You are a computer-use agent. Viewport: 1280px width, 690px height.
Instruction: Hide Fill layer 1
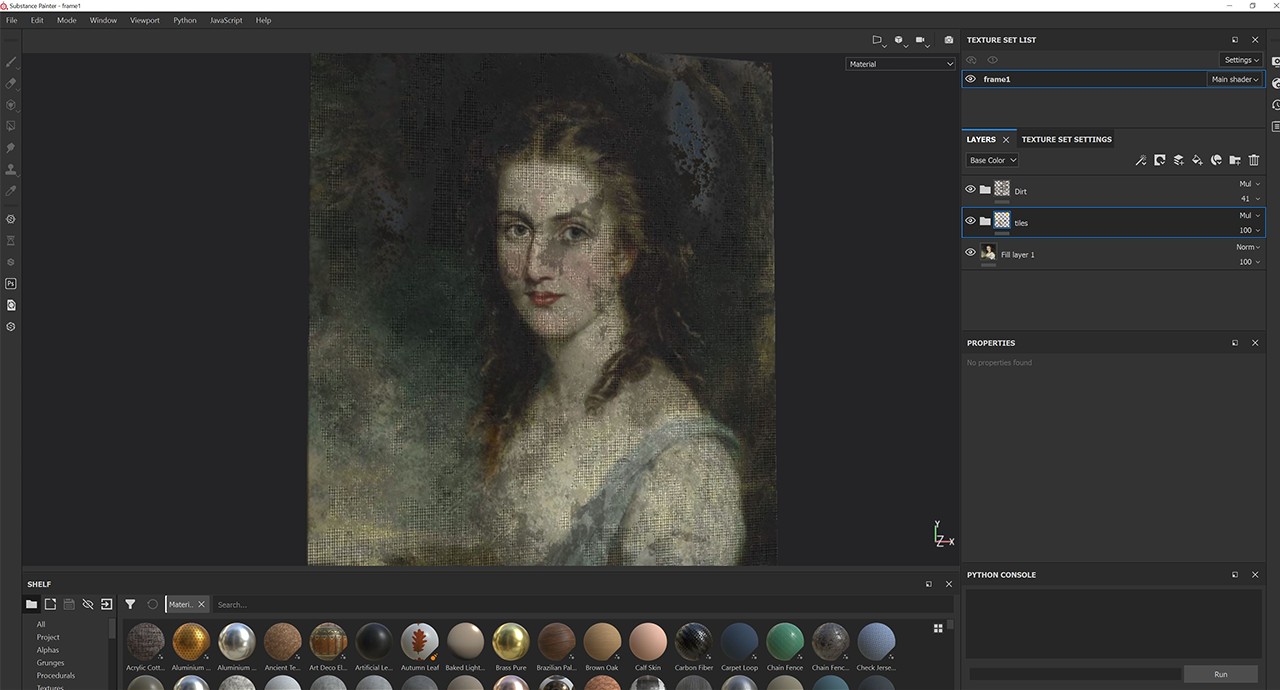point(970,252)
